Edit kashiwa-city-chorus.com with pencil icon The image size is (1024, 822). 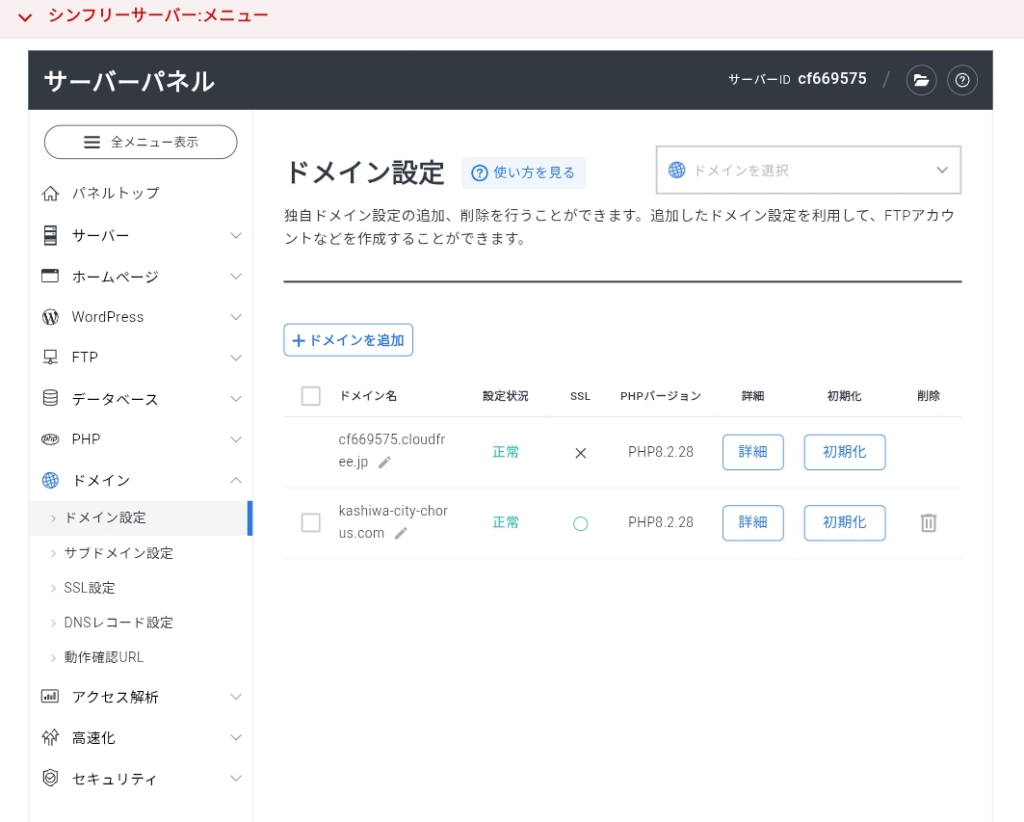point(401,533)
